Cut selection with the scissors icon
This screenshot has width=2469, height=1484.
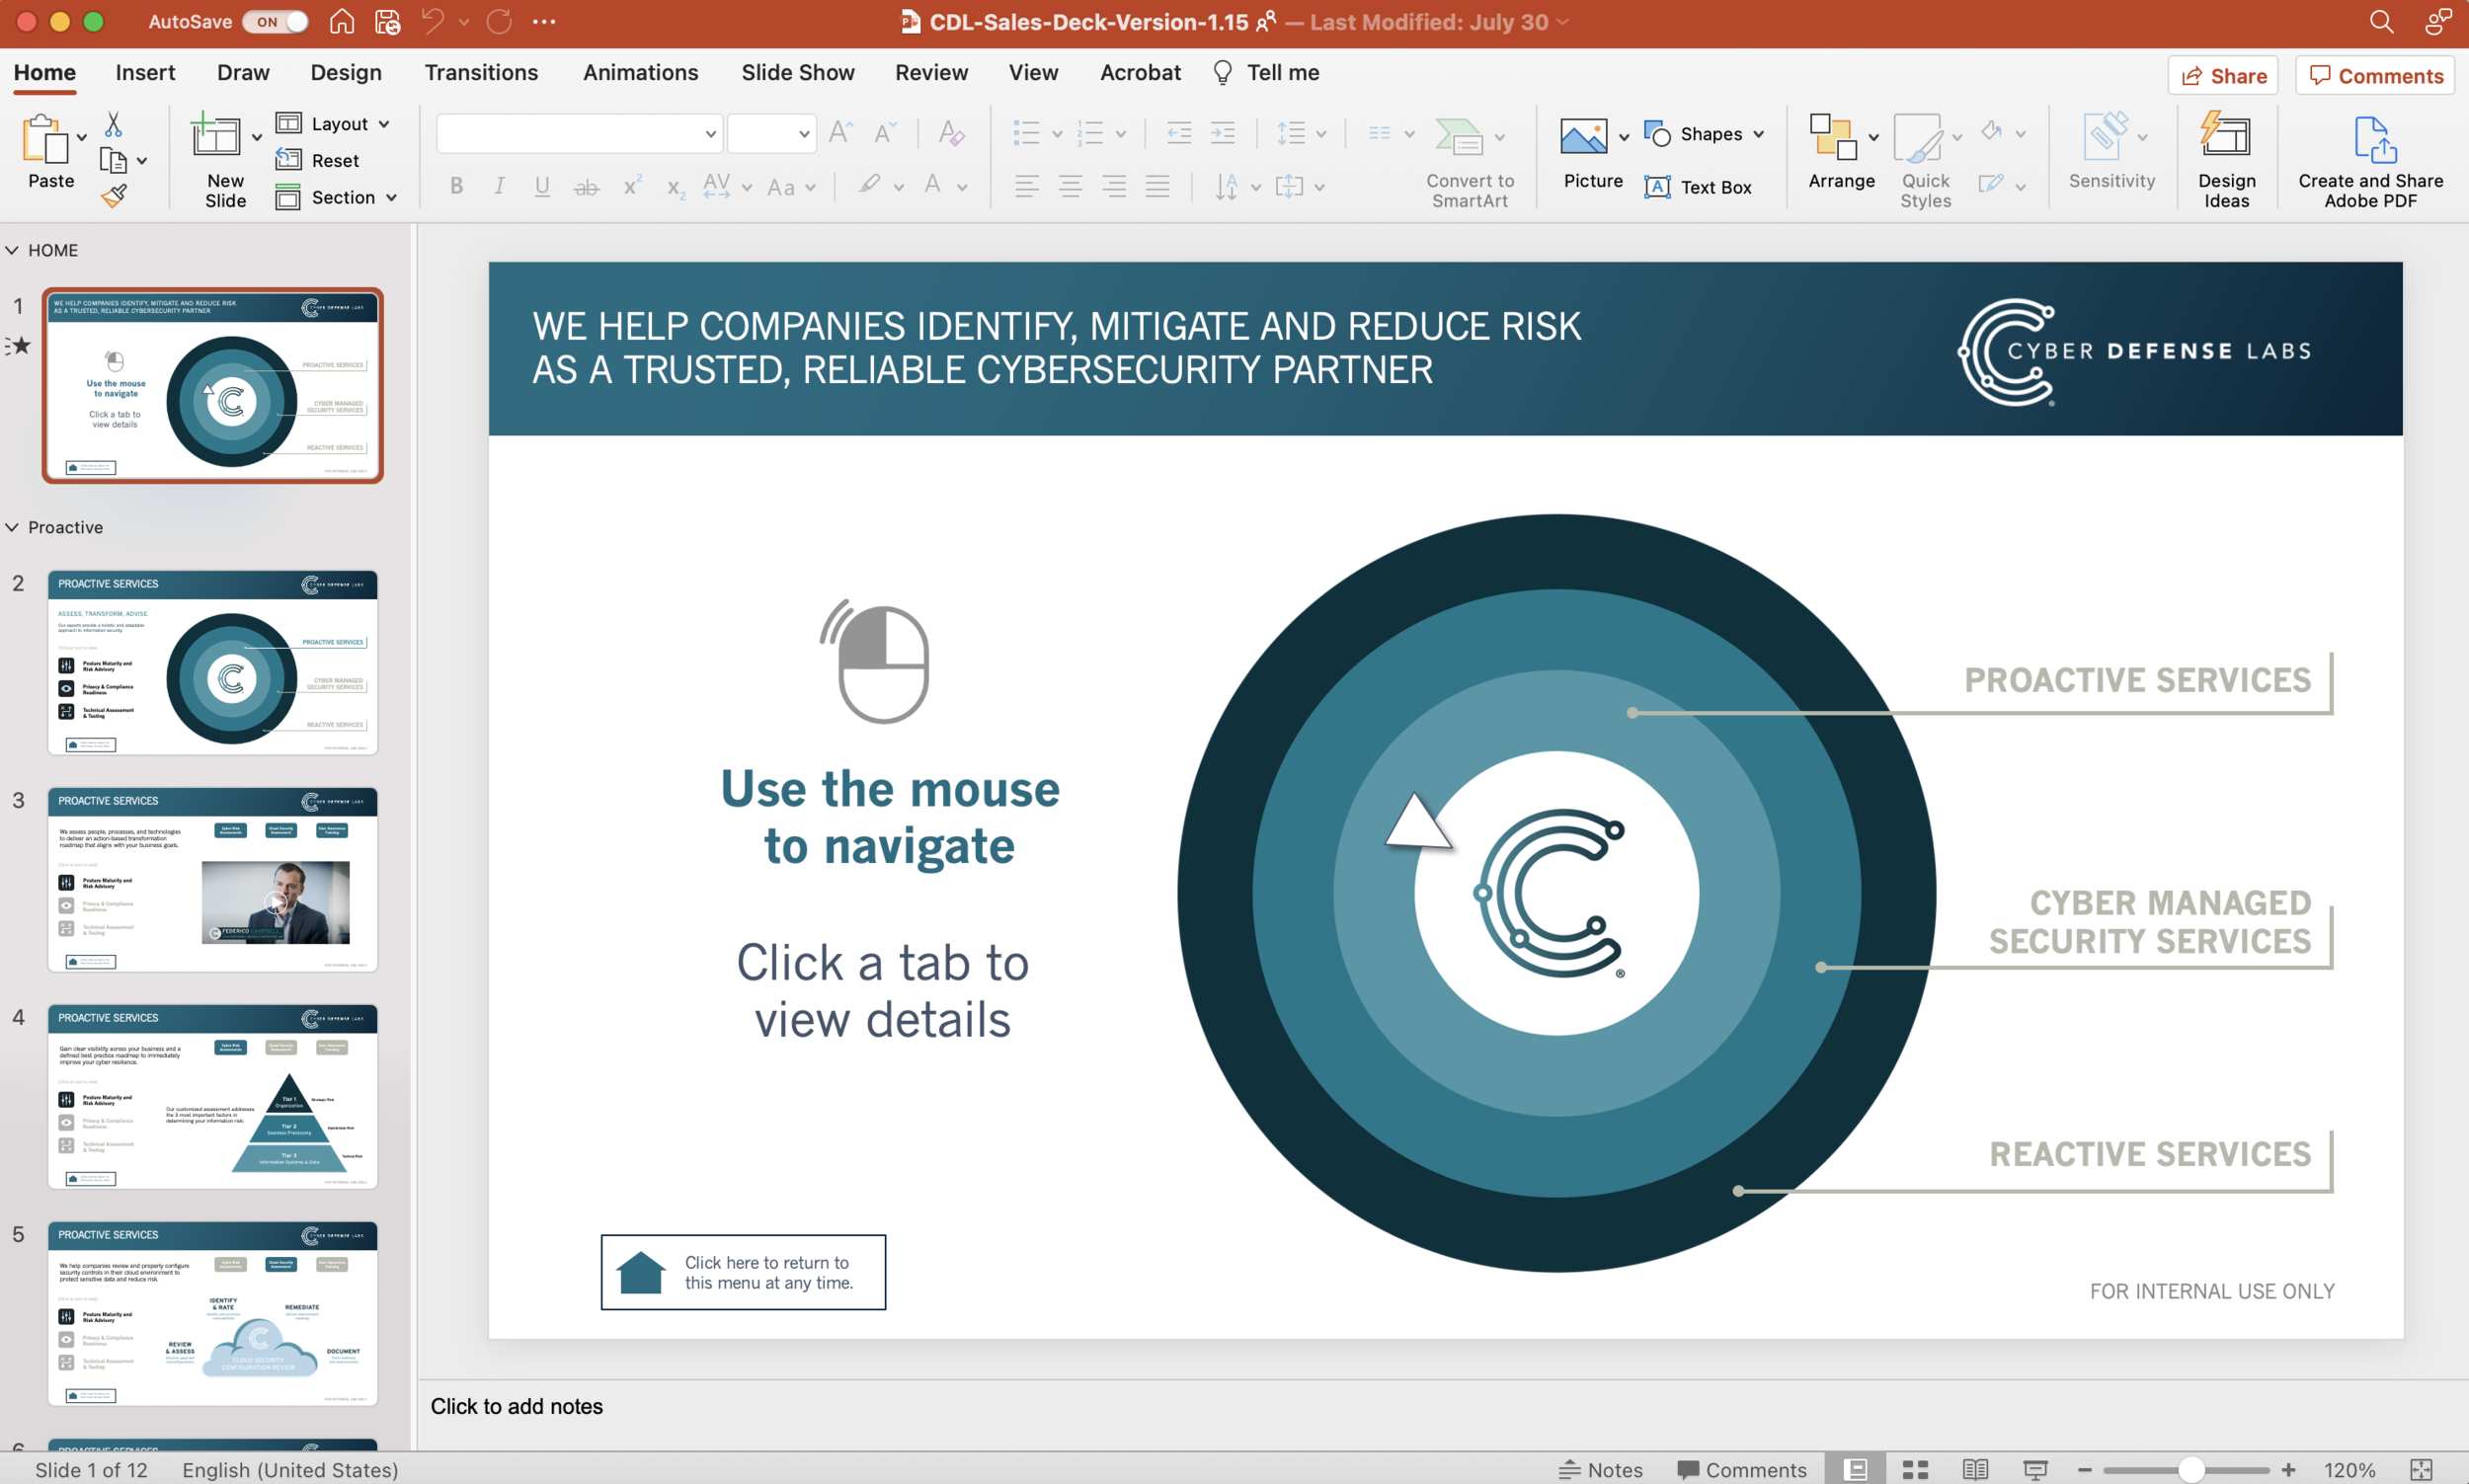point(113,124)
